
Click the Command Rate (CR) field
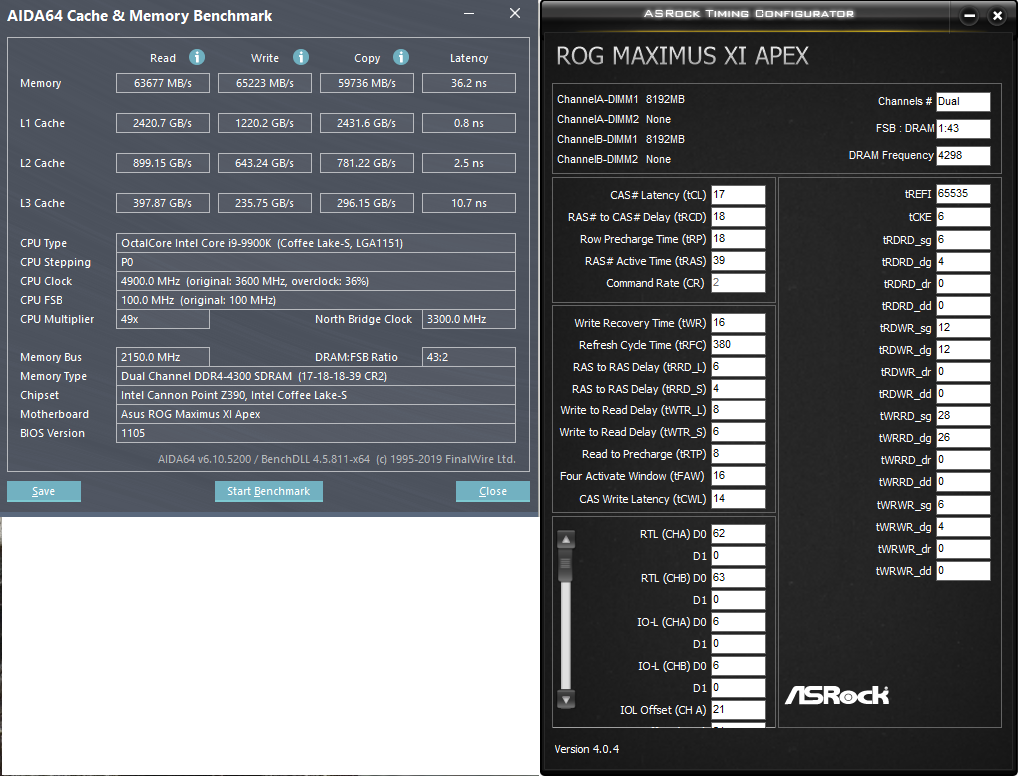point(738,283)
